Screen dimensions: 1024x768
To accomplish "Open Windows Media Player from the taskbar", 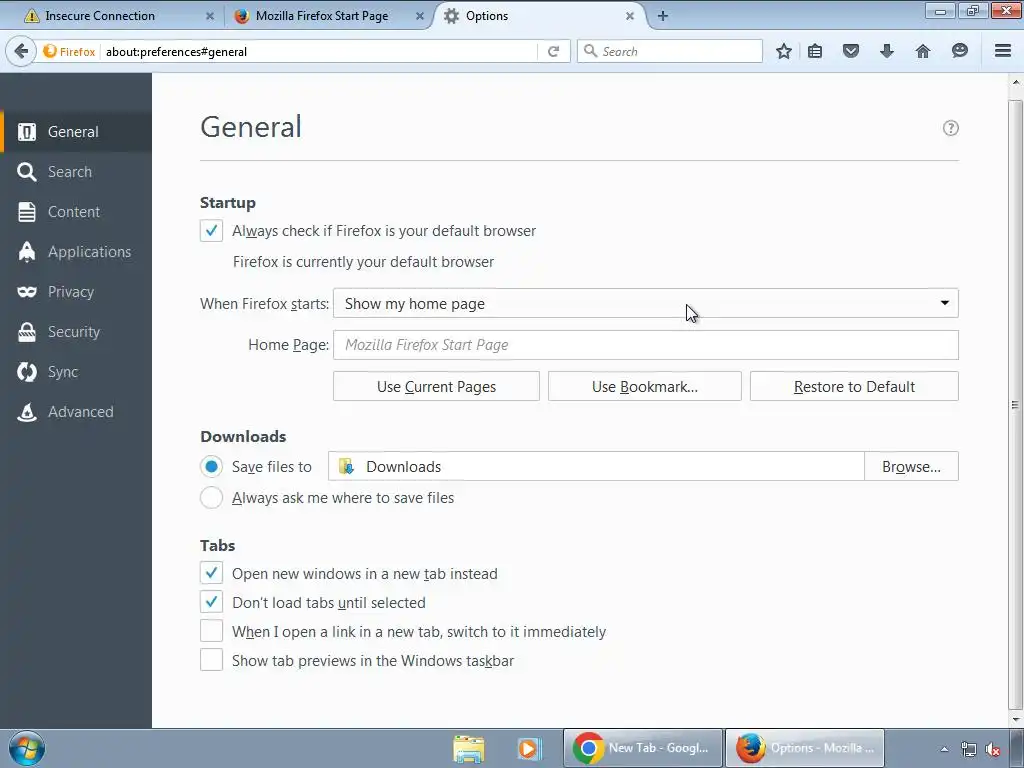I will [x=529, y=748].
